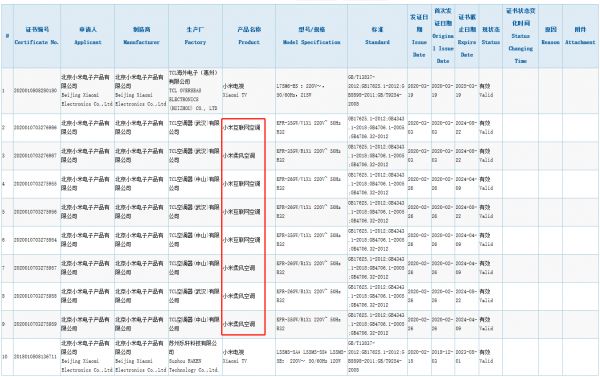The width and height of the screenshot is (600, 377).
Task: Click the issue date cell in row 5
Action: coord(419,212)
